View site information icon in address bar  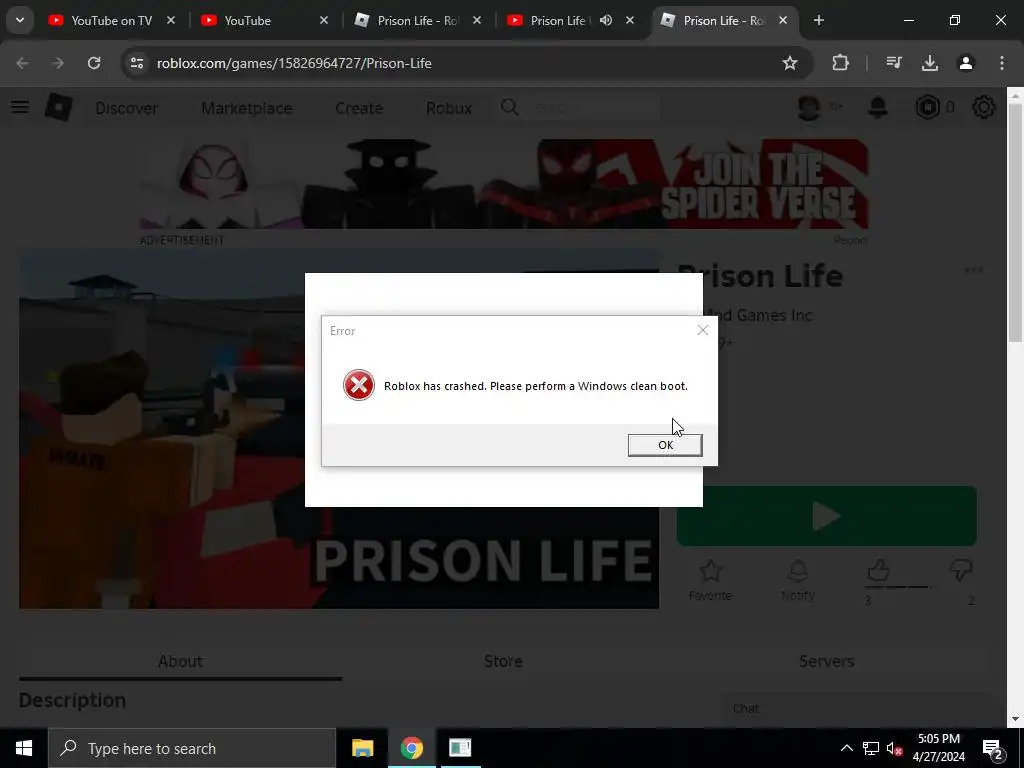136,63
